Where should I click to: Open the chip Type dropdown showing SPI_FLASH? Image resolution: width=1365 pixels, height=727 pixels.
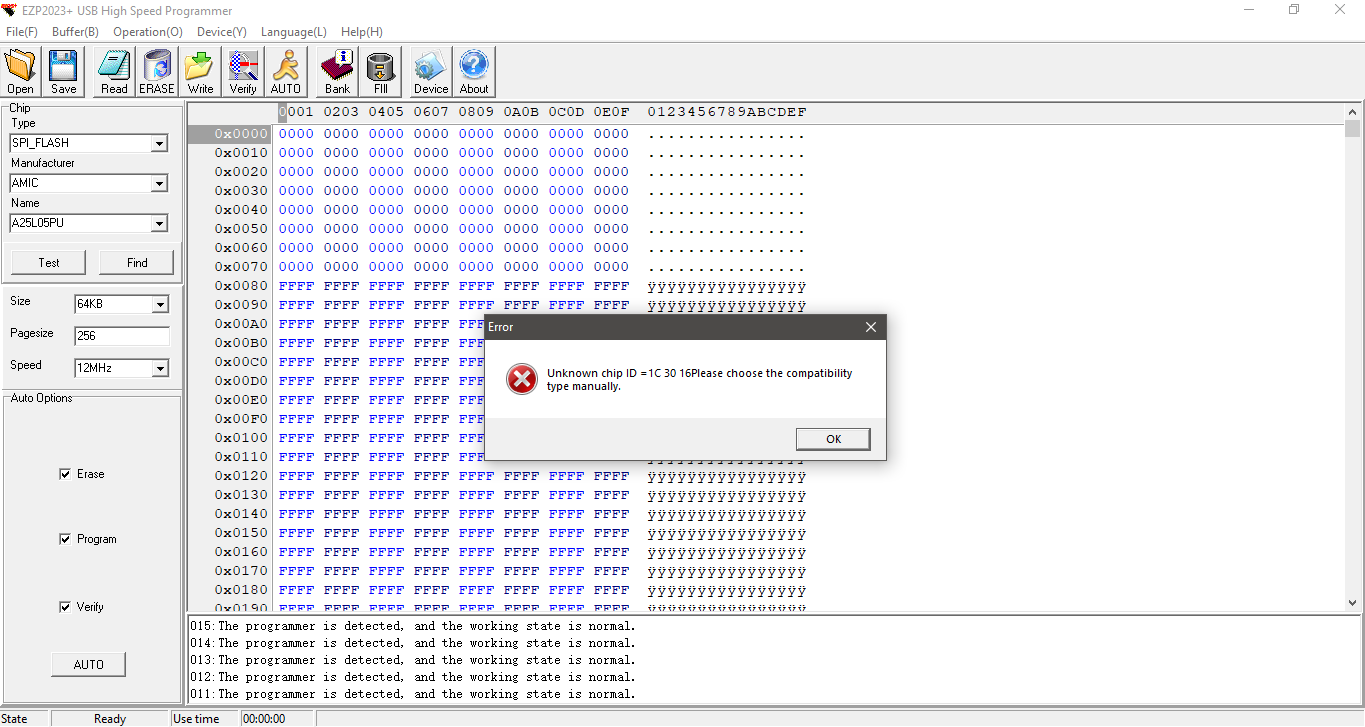[x=159, y=144]
